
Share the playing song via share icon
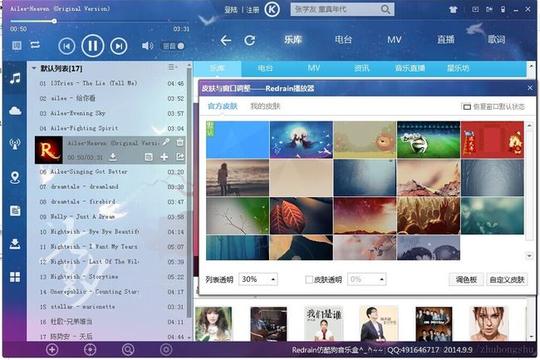click(180, 157)
